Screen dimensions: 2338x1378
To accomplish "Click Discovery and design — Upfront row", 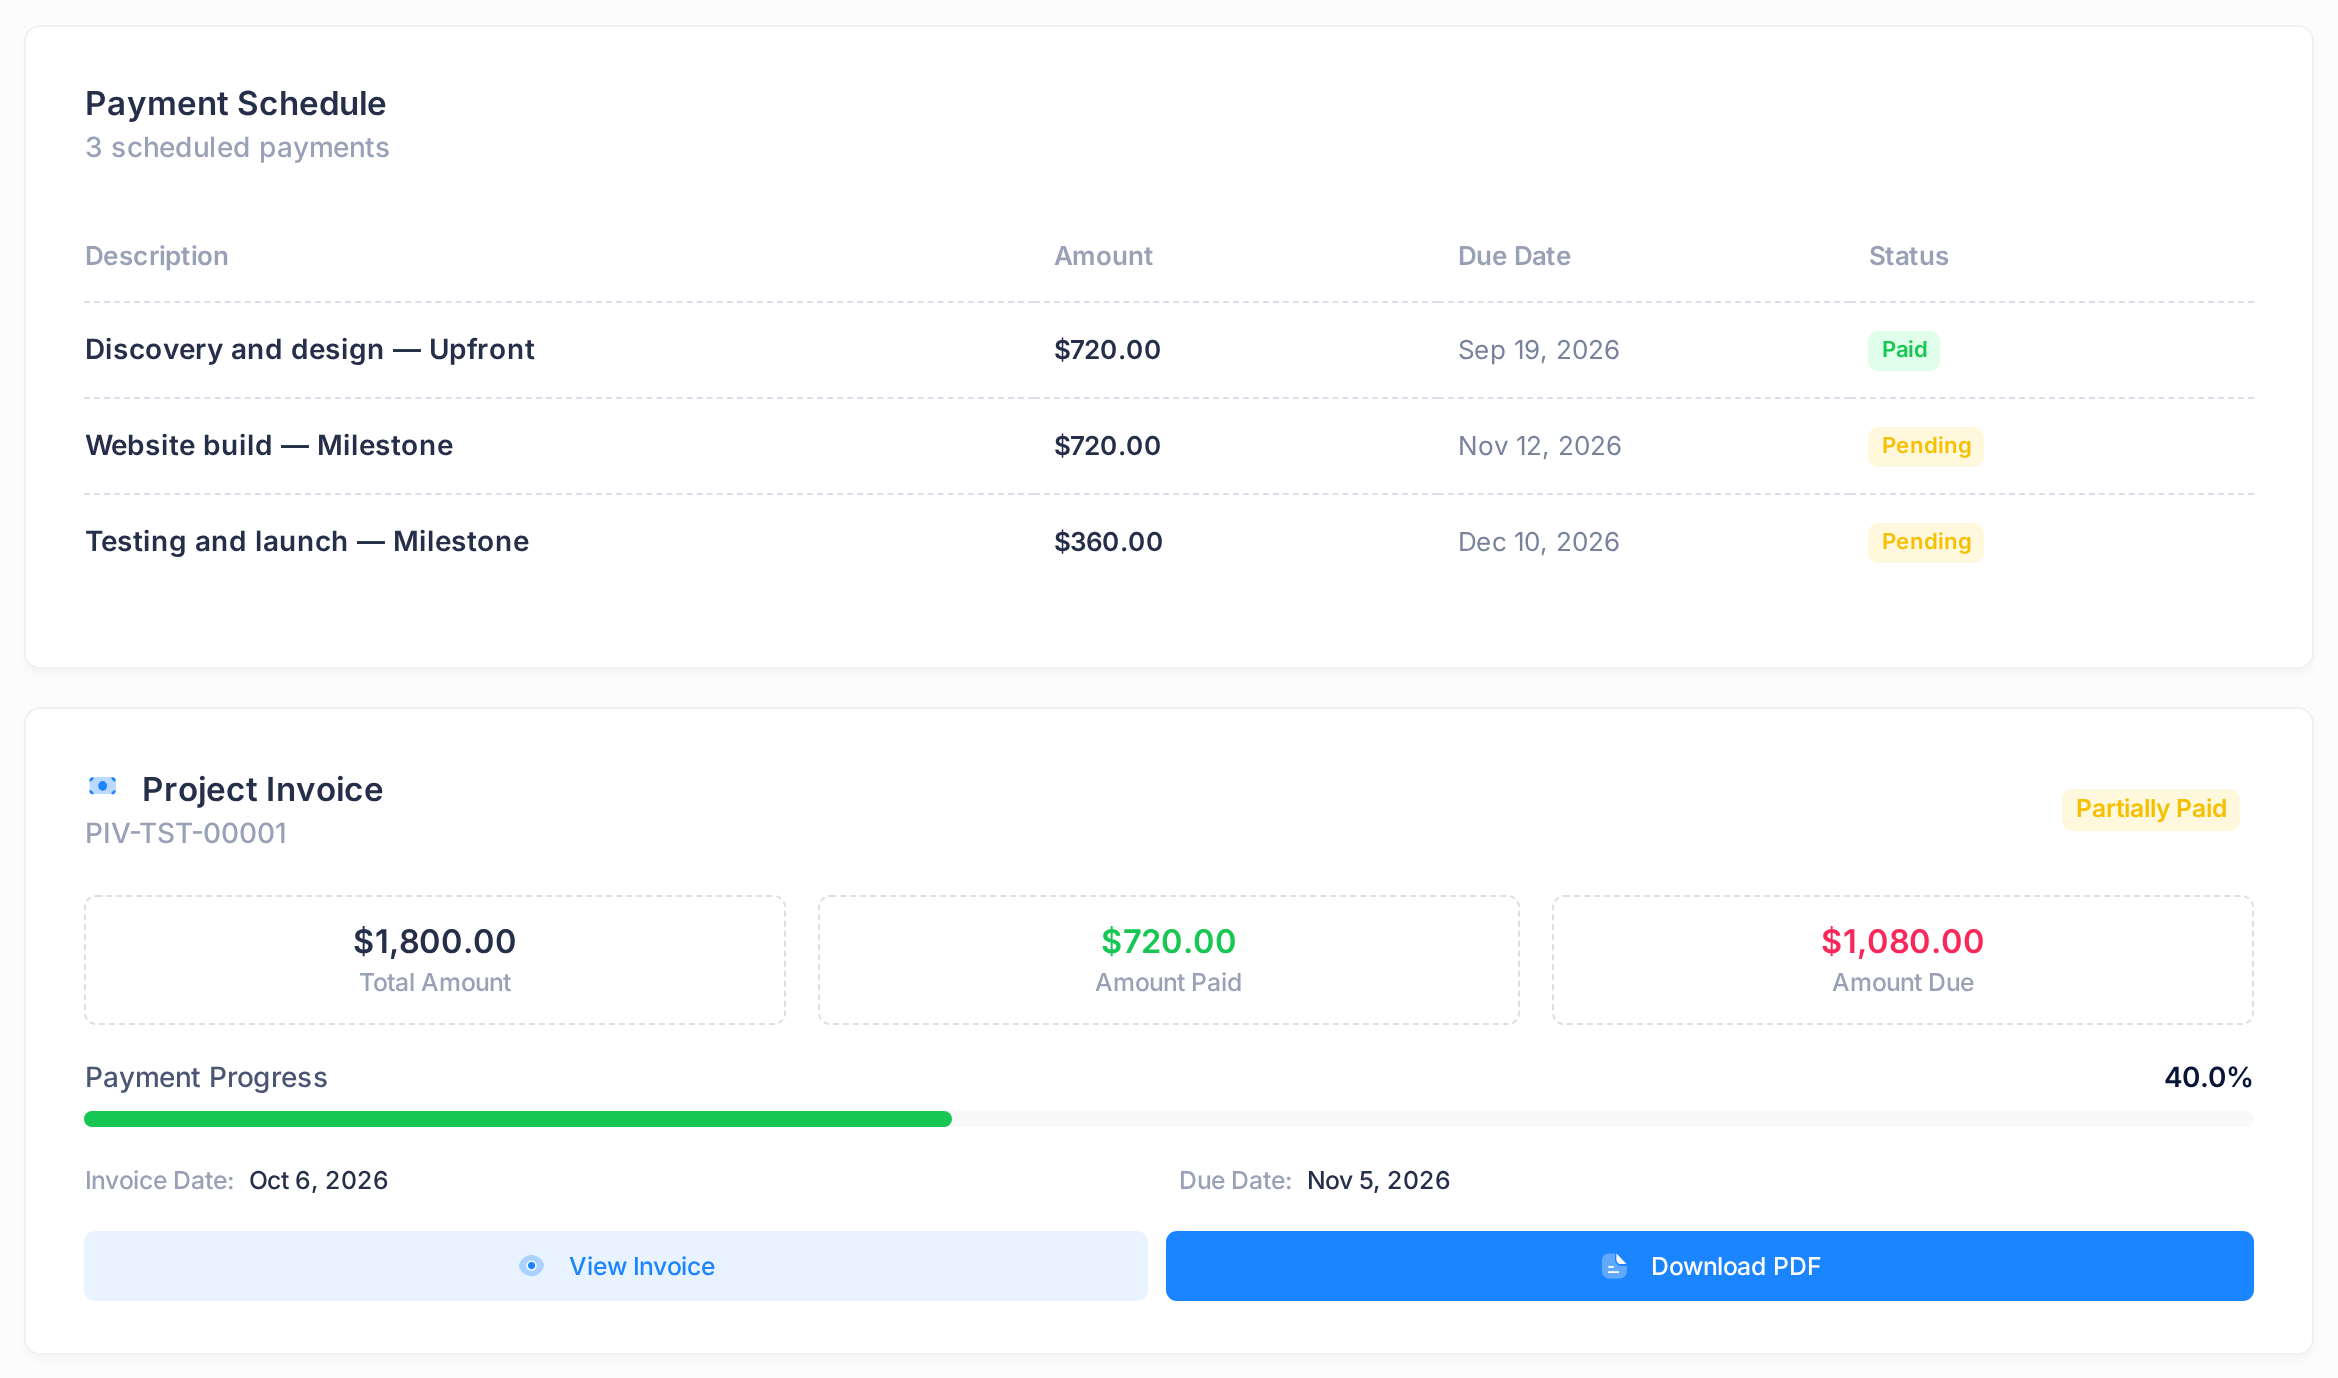I will pos(1169,350).
